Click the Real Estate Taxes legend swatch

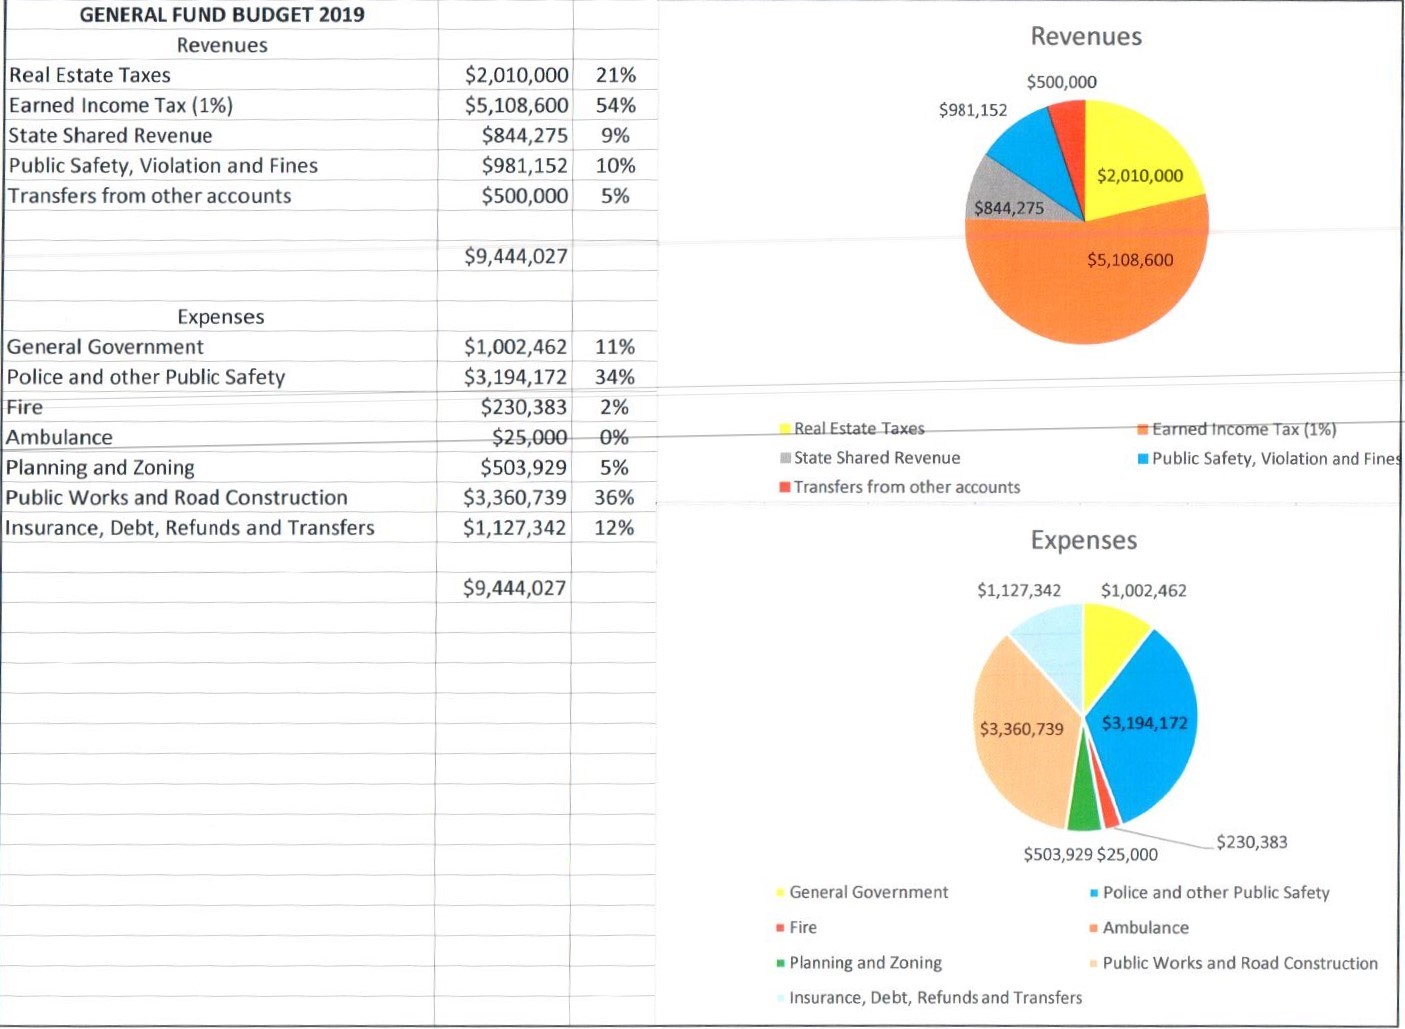(786, 429)
